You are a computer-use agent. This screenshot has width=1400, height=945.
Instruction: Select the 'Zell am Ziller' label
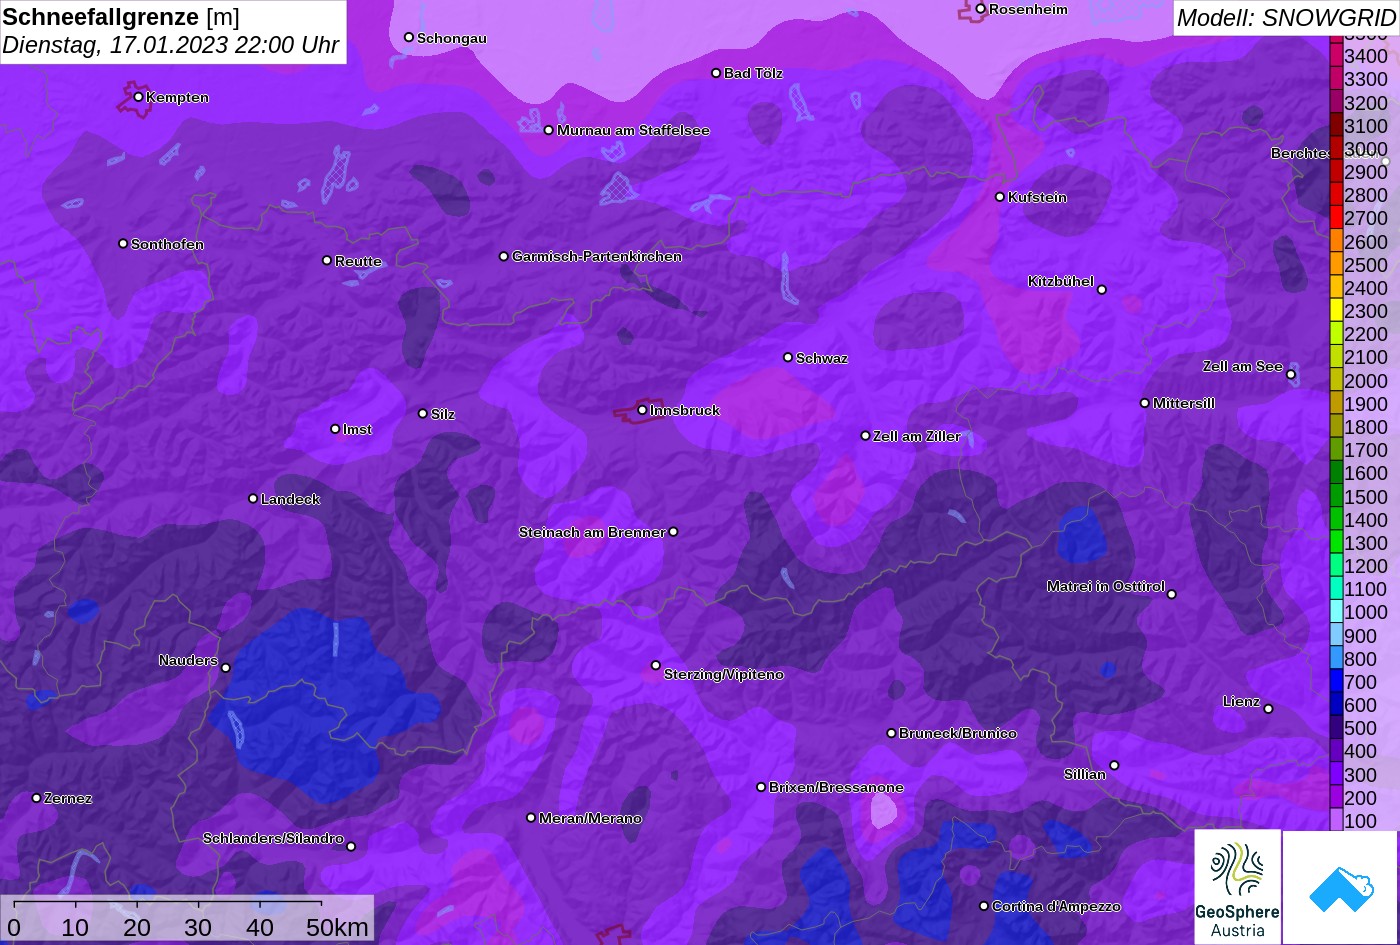(x=917, y=436)
